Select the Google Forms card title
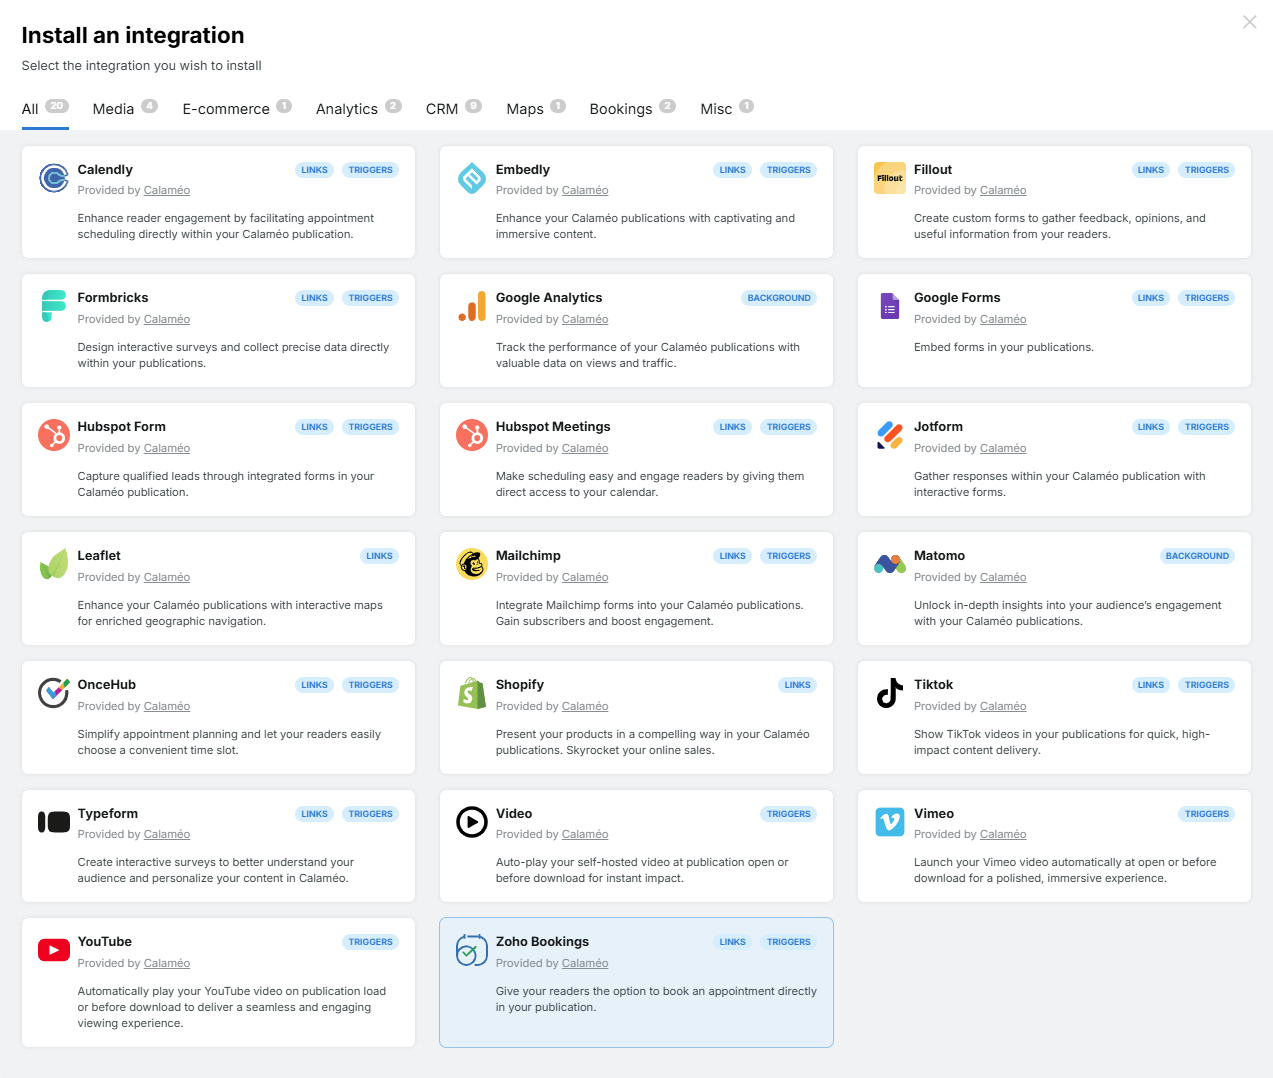The image size is (1273, 1078). point(957,298)
